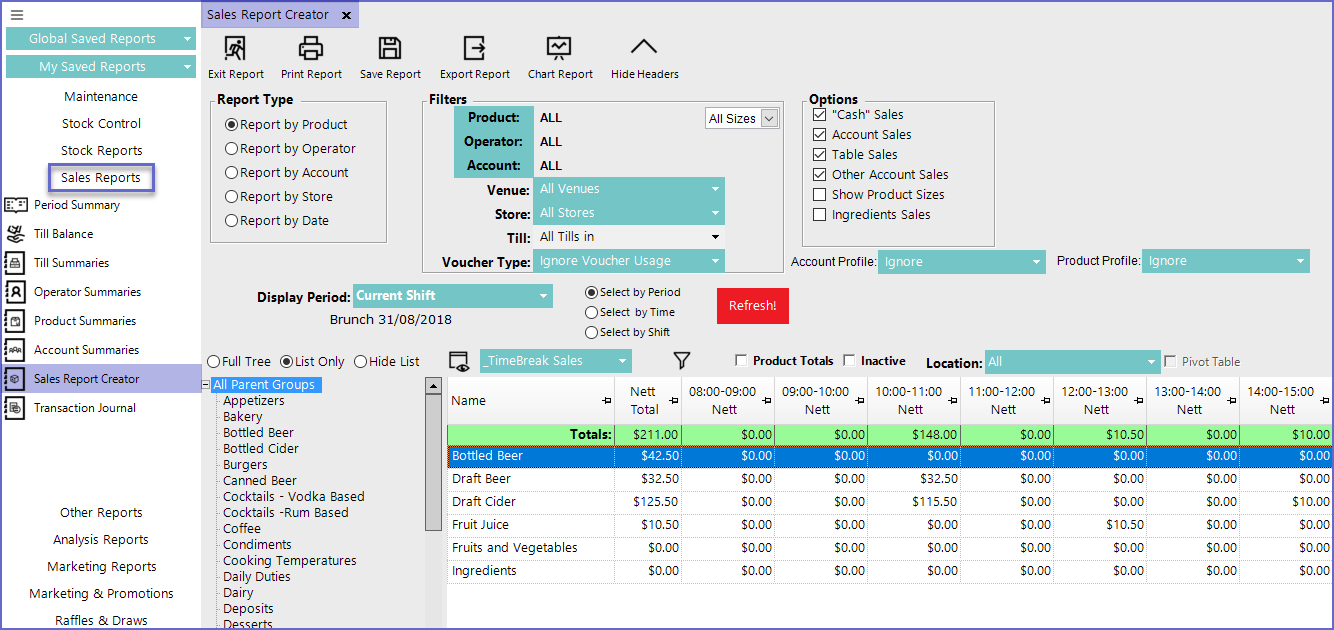Click the Print Report printer icon

[311, 48]
